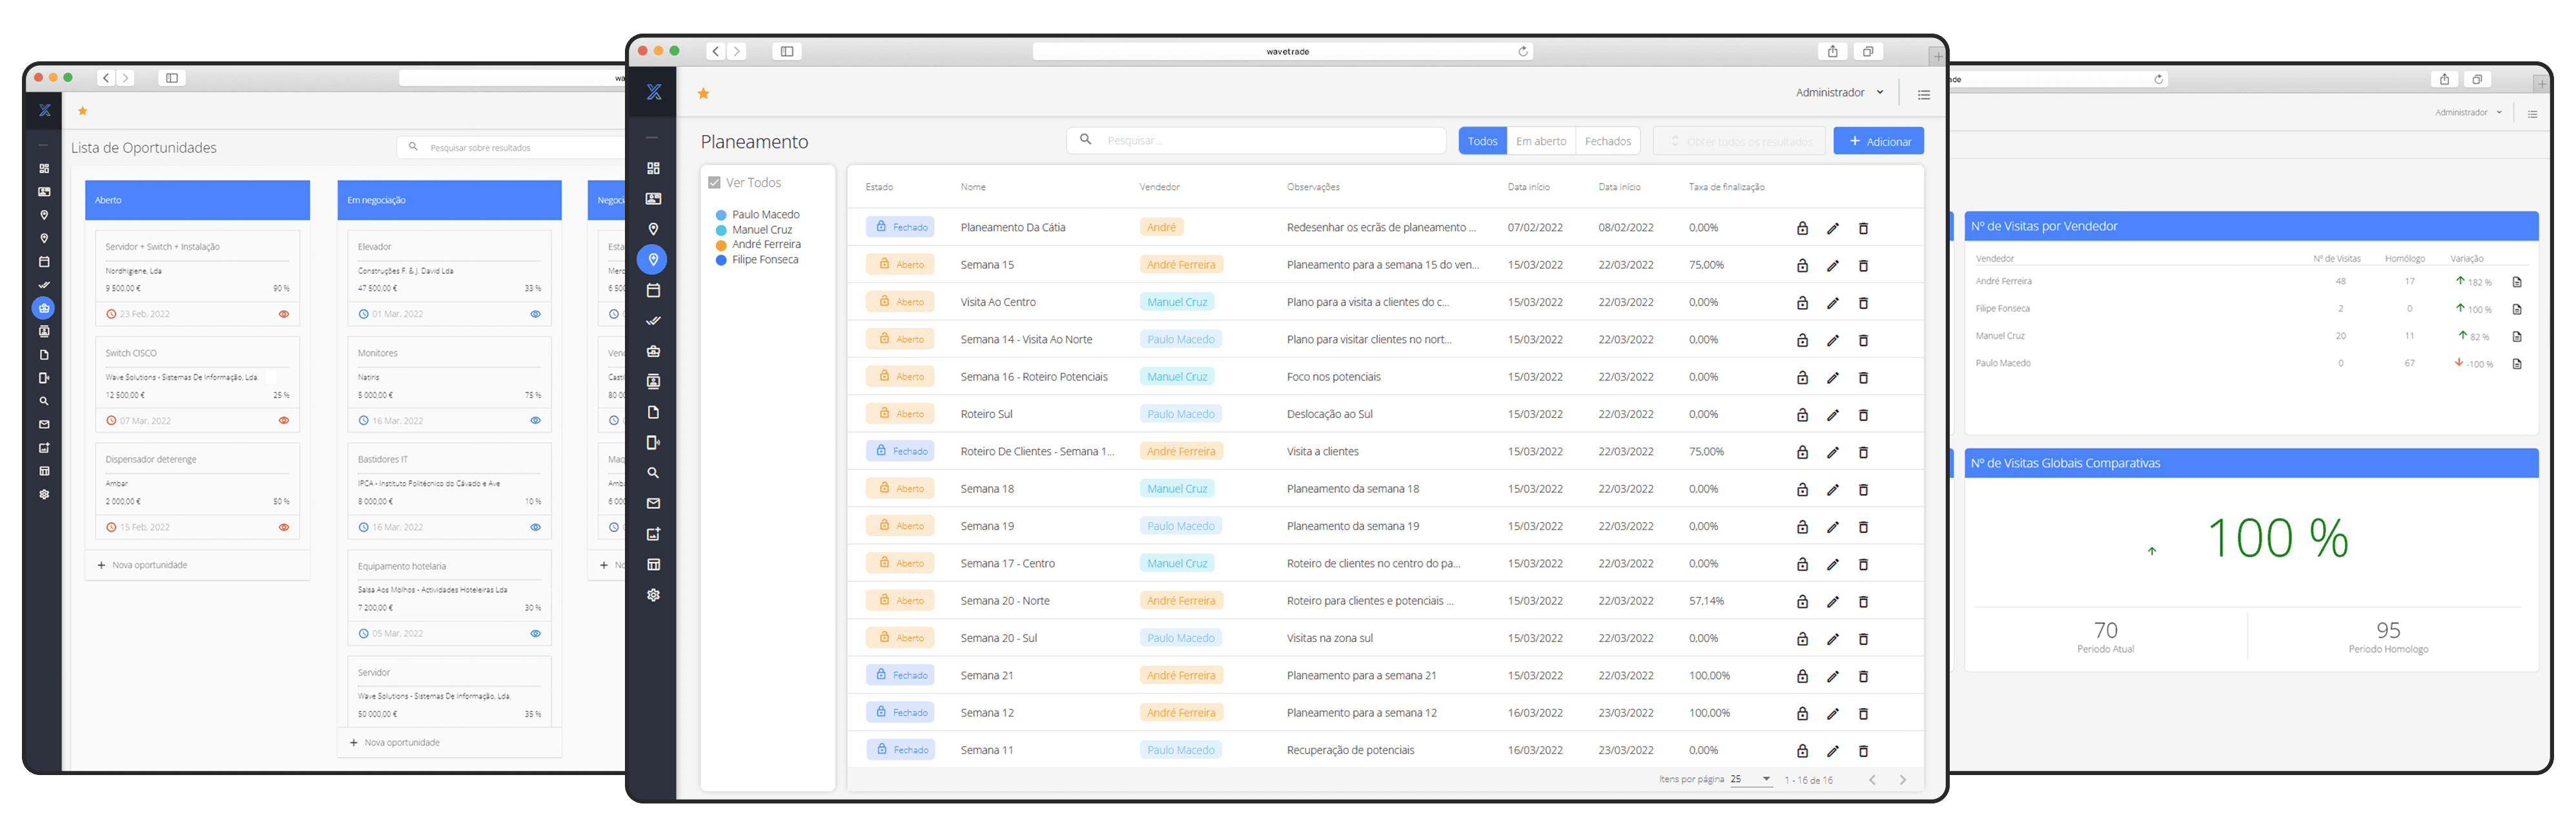Delete the Semana 11 planning row
This screenshot has height=839, width=2576.
pos(1863,751)
